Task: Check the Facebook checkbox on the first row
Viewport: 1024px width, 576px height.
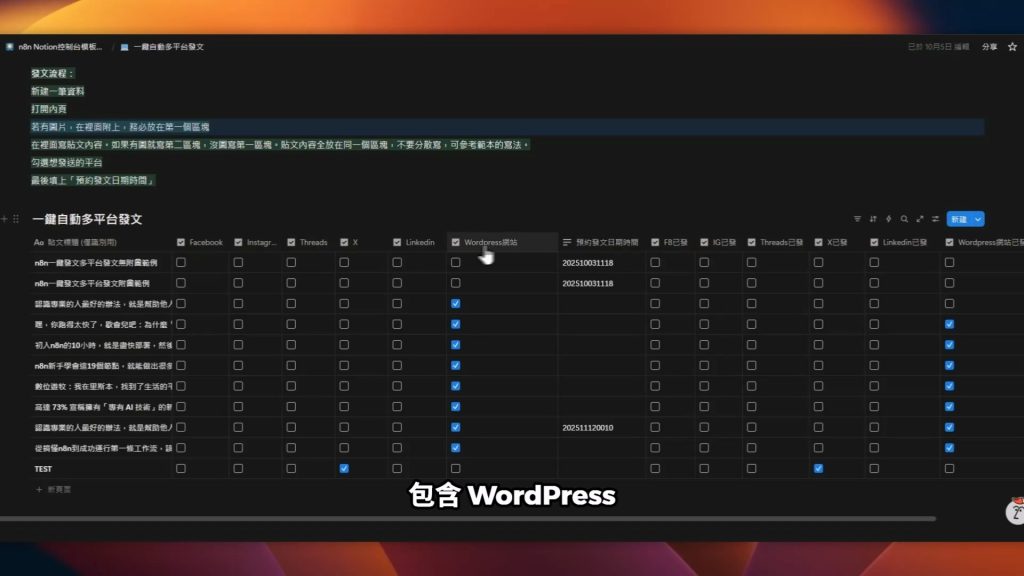Action: click(181, 262)
